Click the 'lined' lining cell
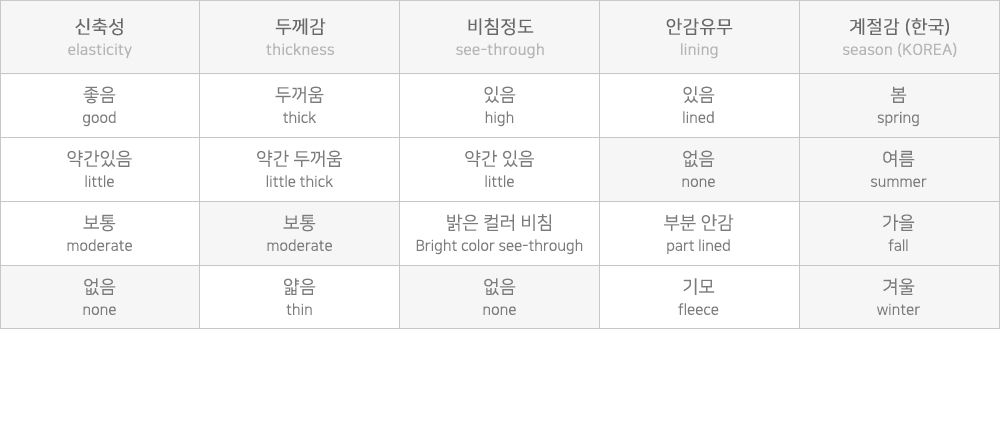Image resolution: width=1000 pixels, height=429 pixels. click(699, 105)
